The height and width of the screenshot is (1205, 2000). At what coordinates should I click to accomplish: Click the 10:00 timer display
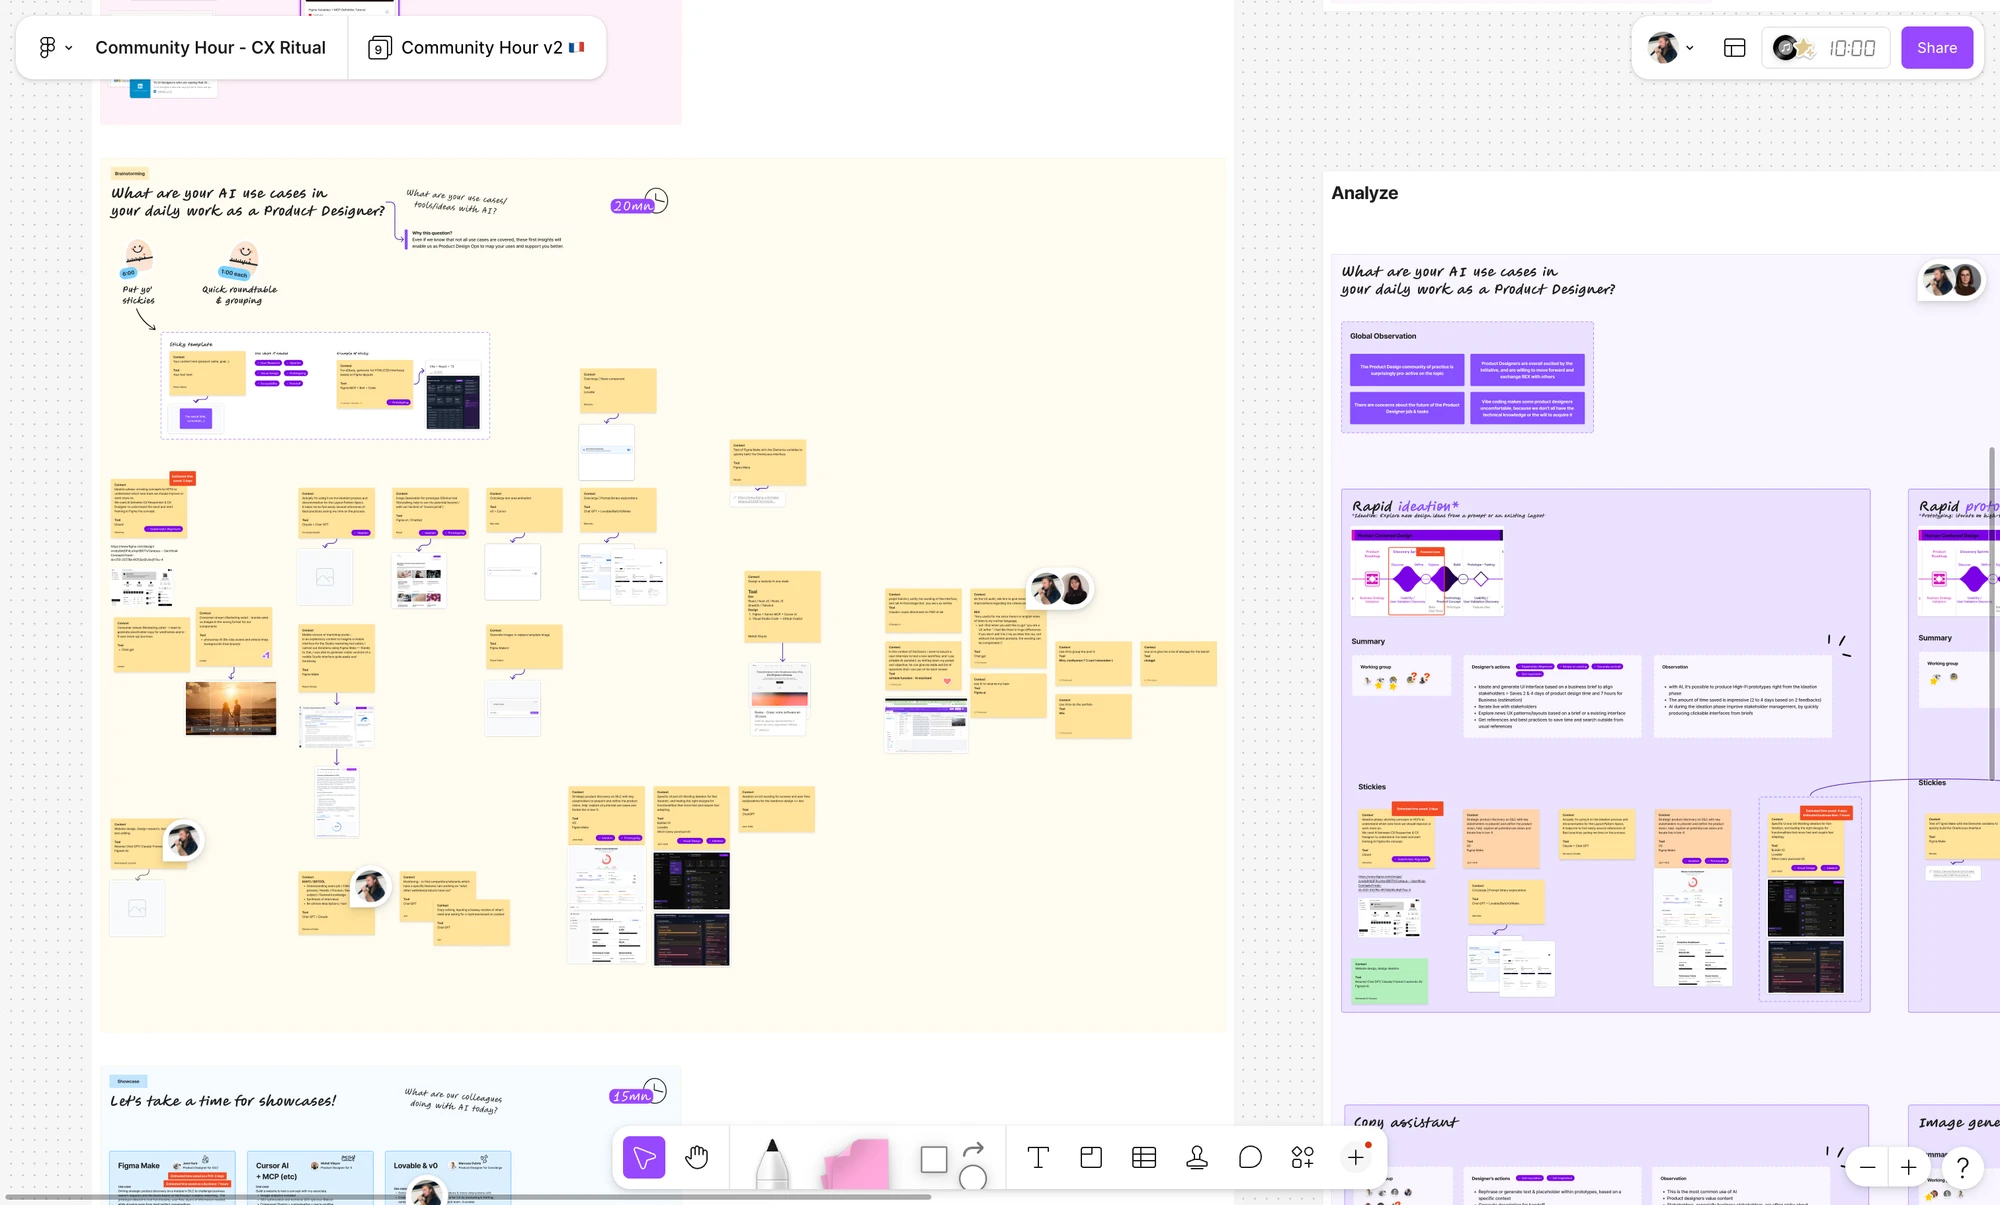click(1852, 48)
